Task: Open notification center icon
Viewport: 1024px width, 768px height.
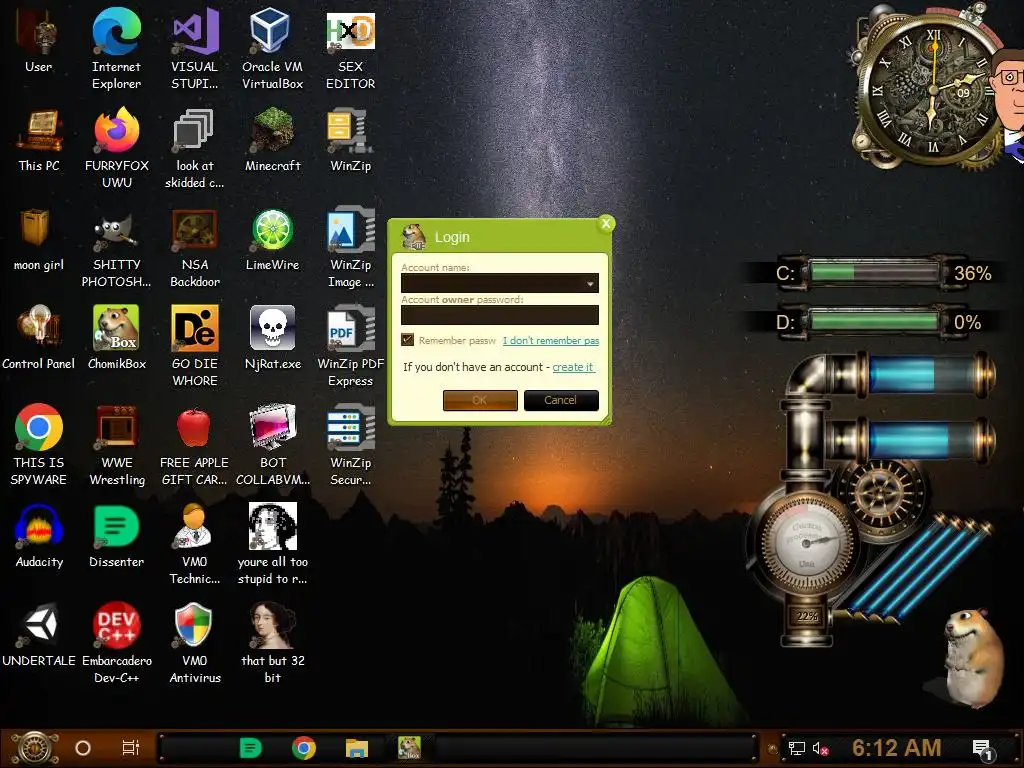Action: (x=983, y=750)
